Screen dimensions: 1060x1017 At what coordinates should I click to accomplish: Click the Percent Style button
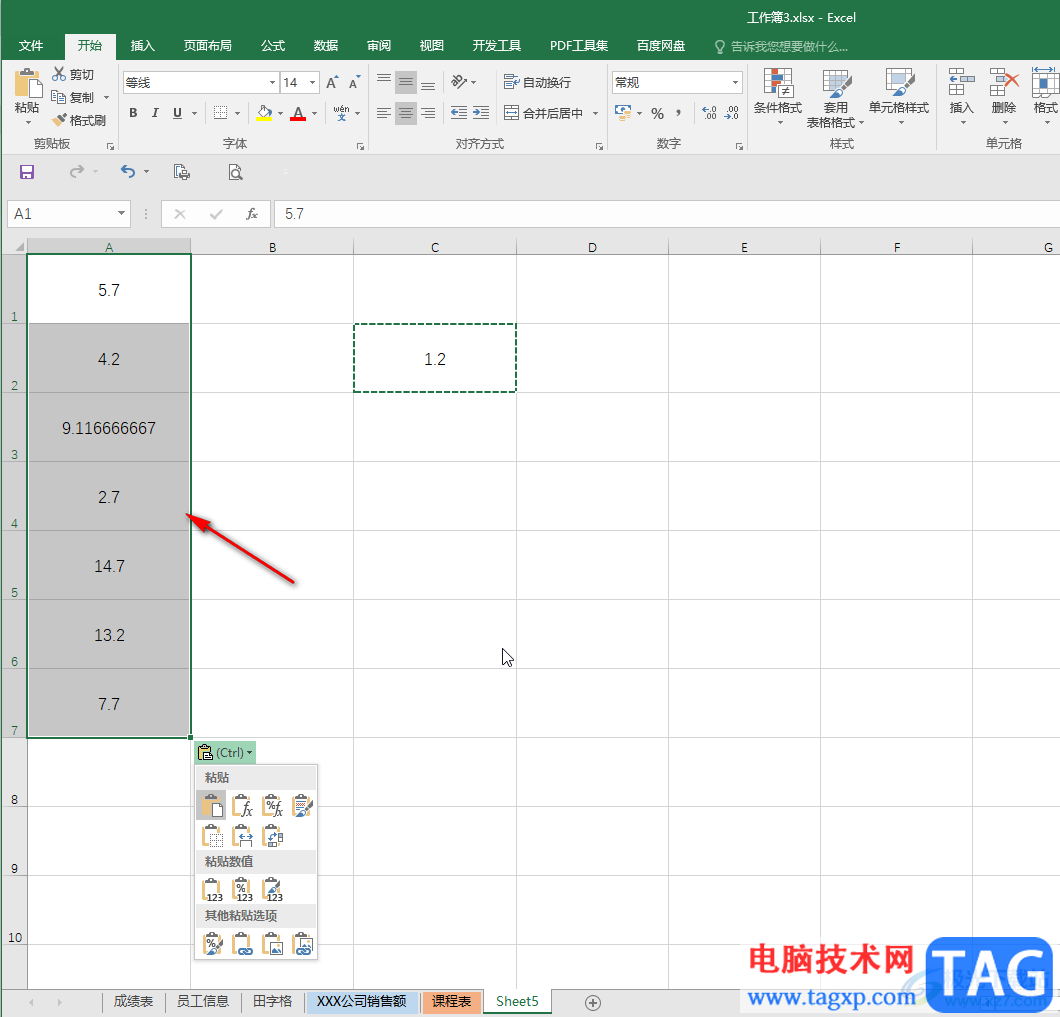[657, 113]
